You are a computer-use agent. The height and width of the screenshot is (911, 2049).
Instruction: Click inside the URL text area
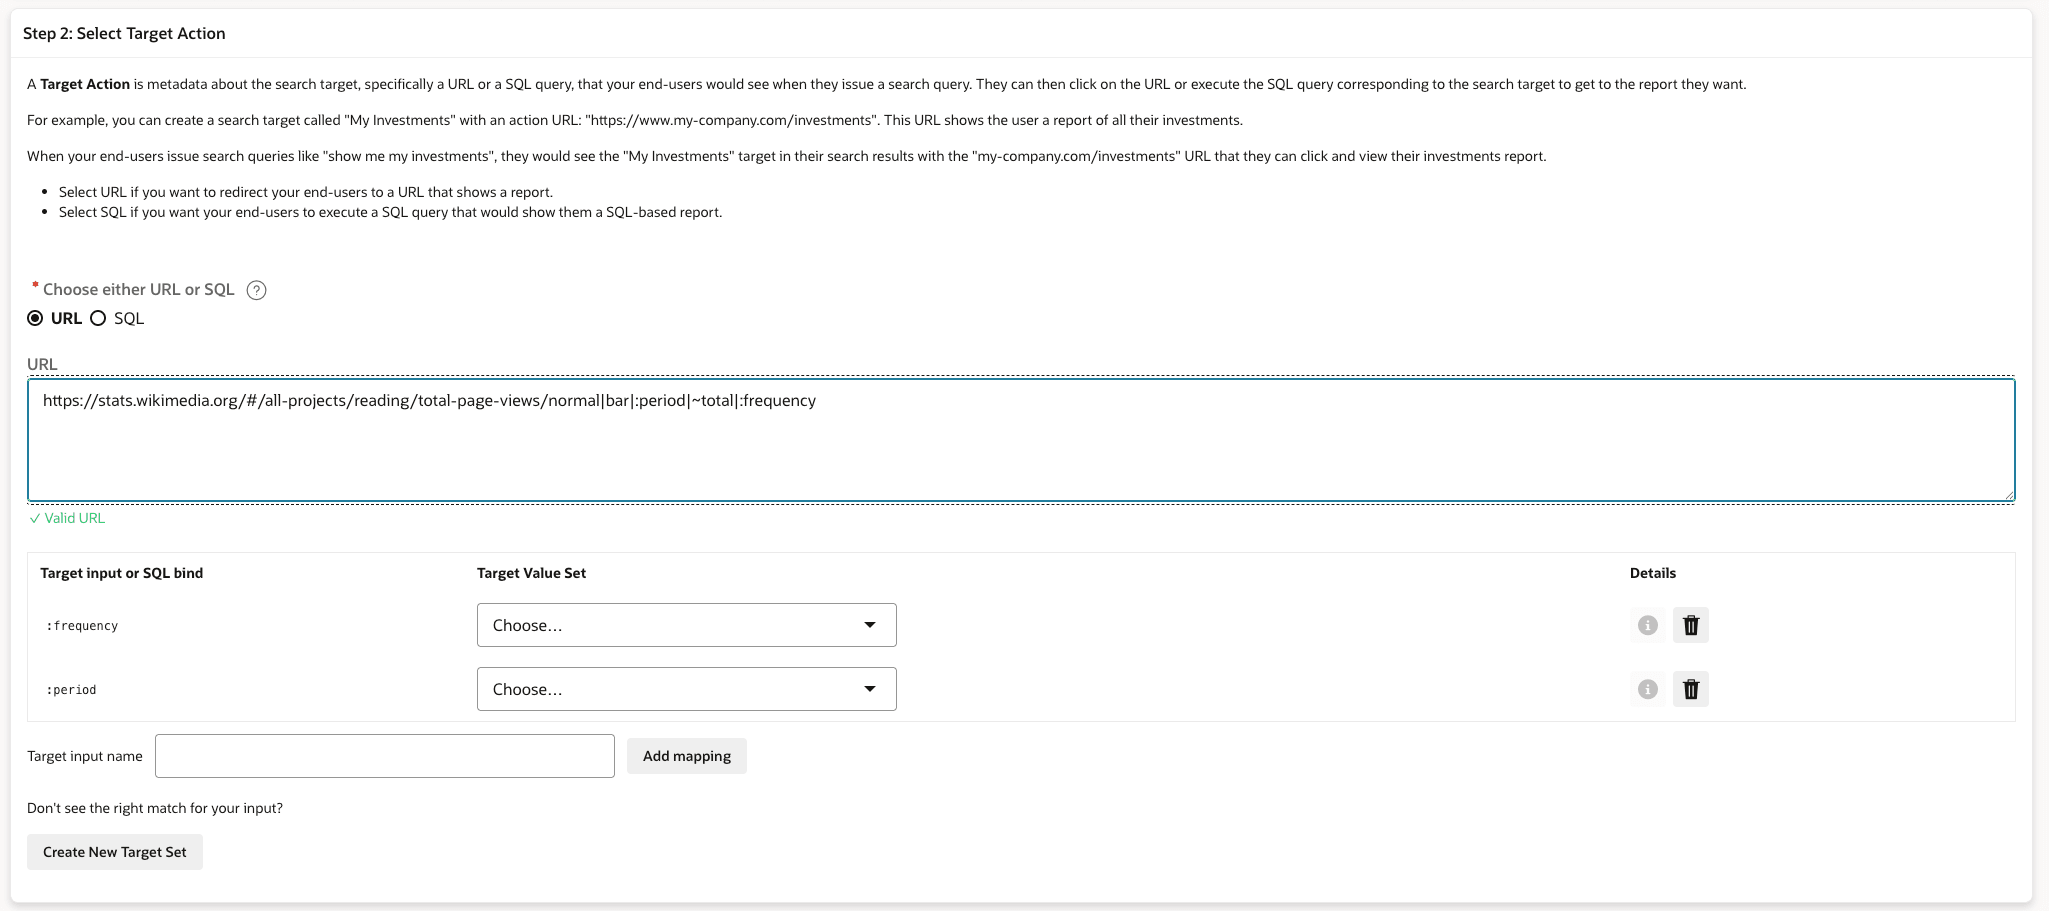1021,440
